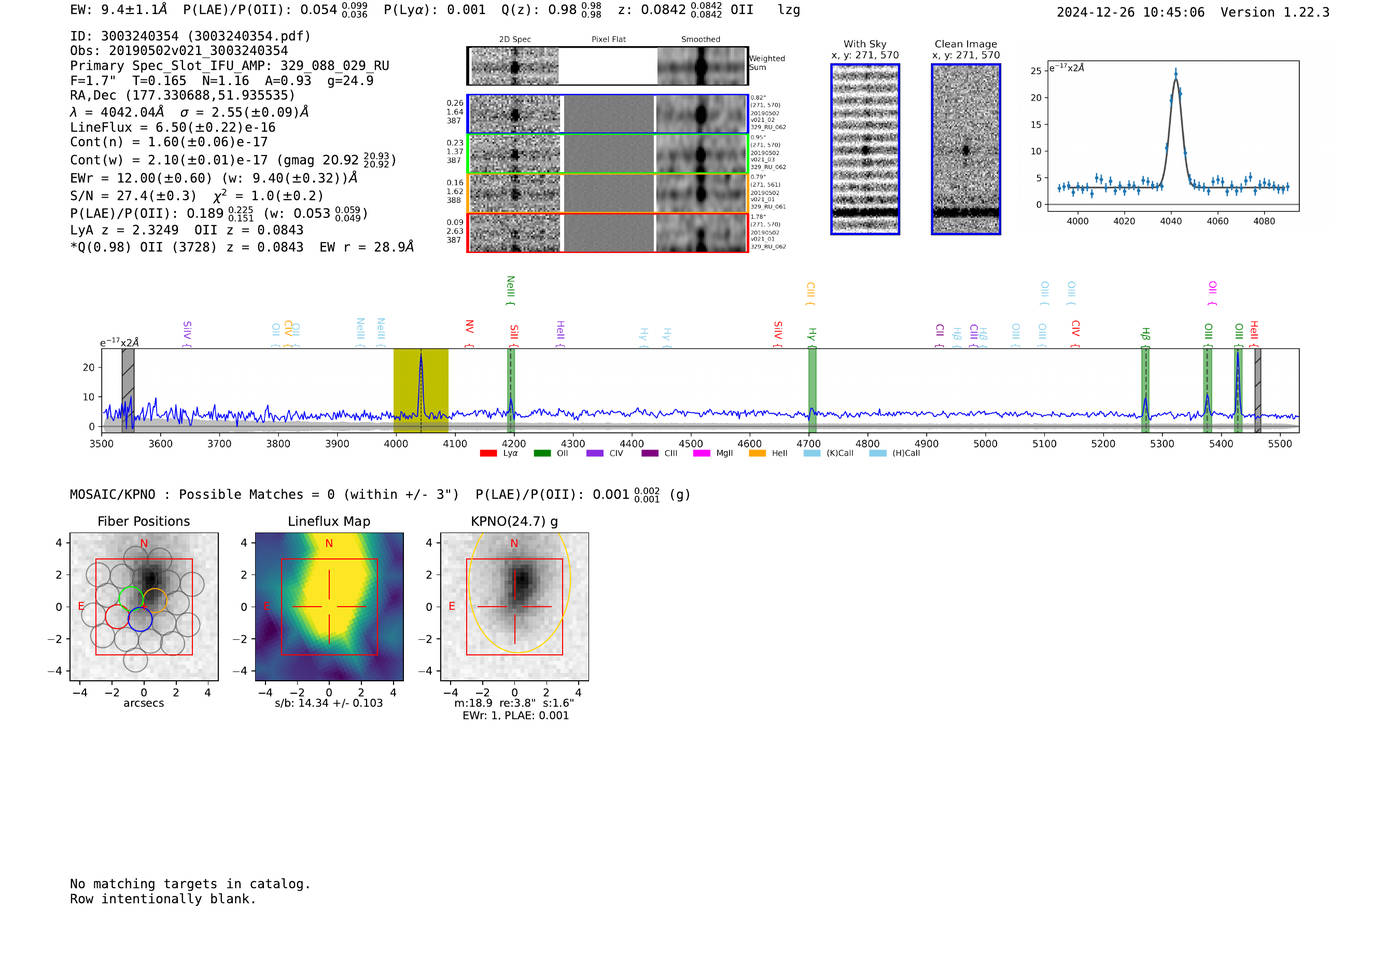Click the orange fiber circle in Fiber Positions
Viewport: 1400px width, 953px height.
(x=155, y=601)
